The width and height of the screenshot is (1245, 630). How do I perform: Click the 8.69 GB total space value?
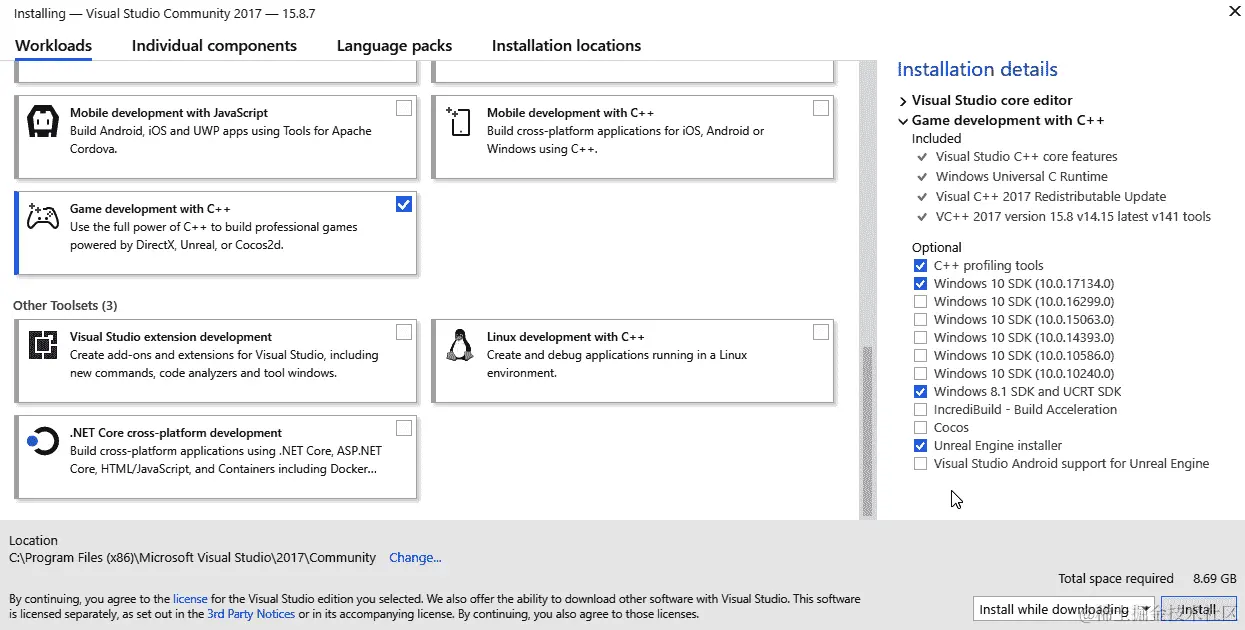click(x=1215, y=579)
